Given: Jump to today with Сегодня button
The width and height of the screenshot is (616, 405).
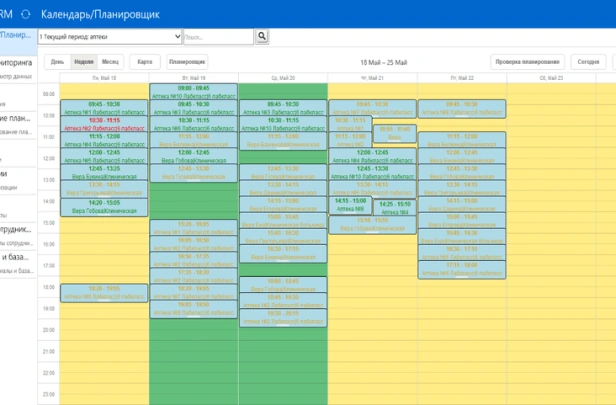Looking at the screenshot, I should pos(589,61).
